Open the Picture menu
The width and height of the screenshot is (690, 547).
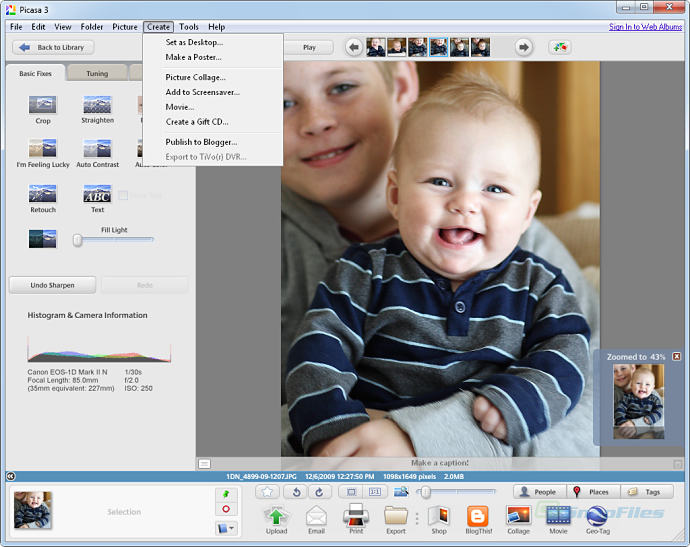coord(125,27)
